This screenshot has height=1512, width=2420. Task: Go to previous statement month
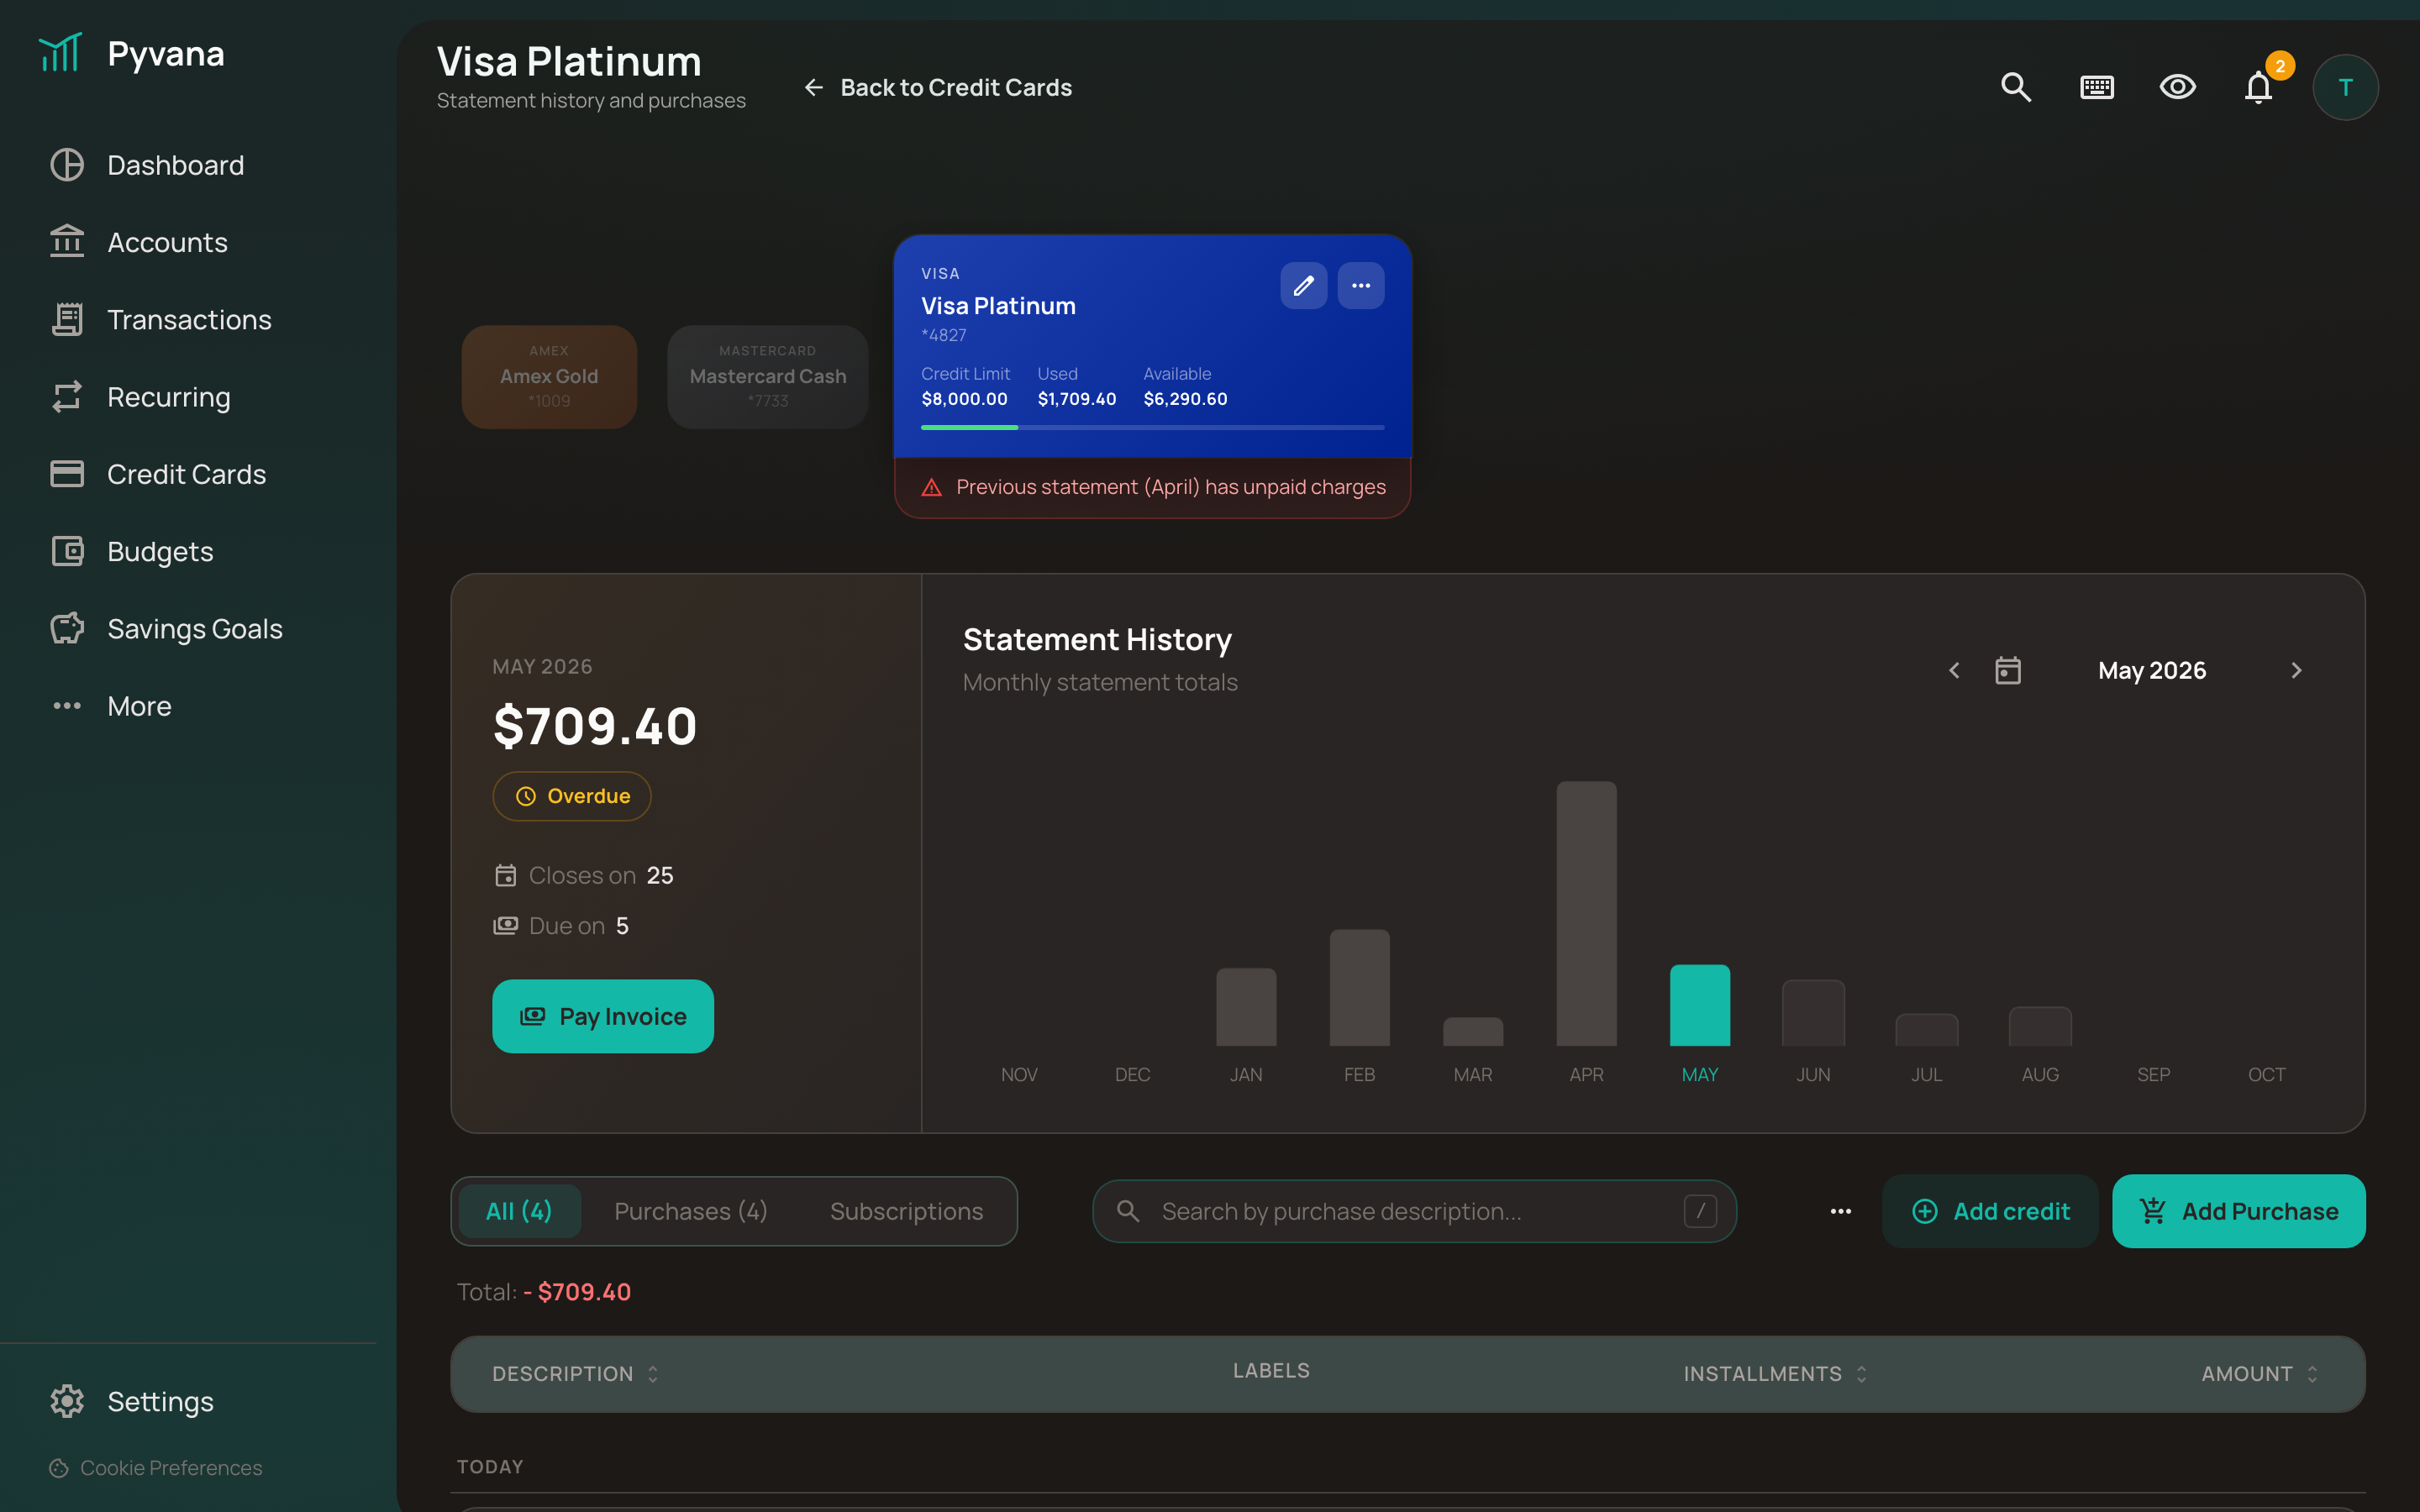tap(1954, 671)
